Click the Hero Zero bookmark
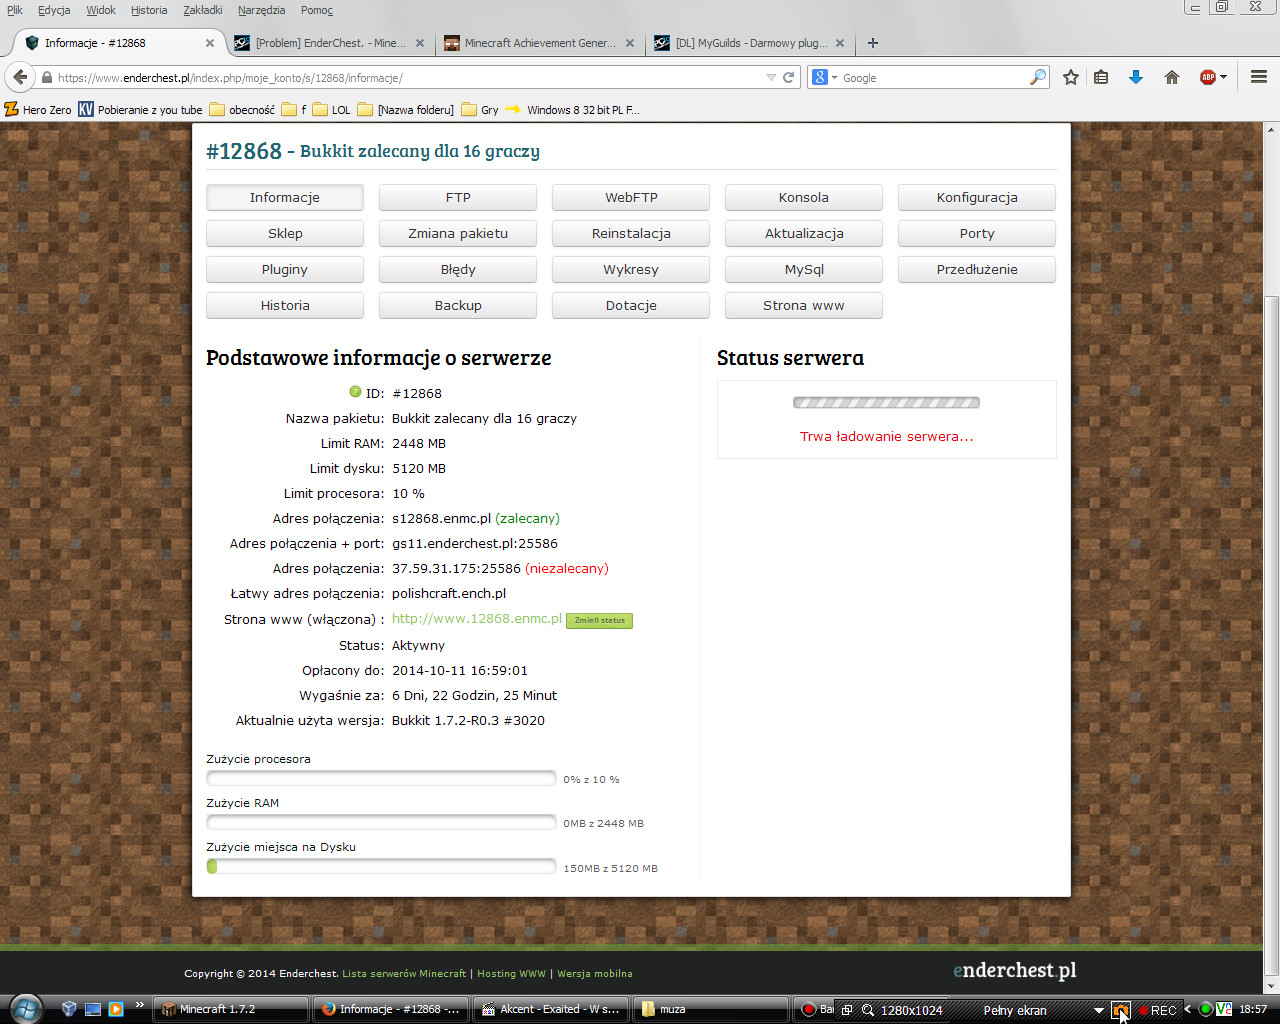 point(38,110)
